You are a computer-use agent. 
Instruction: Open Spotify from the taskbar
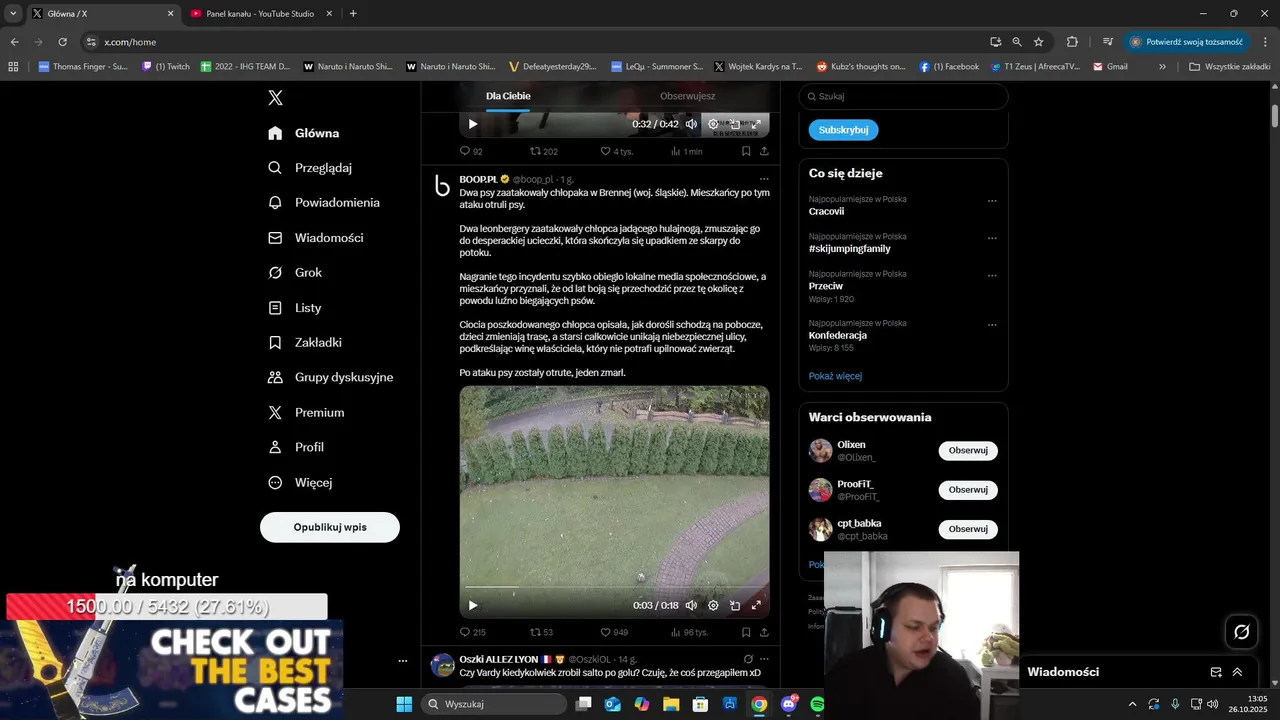click(817, 704)
